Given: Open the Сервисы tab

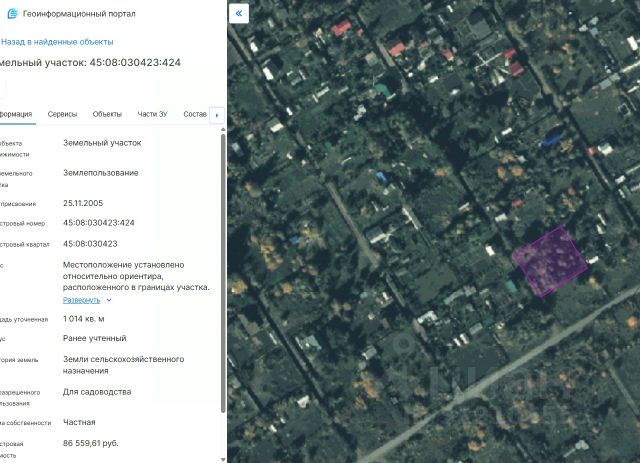Looking at the screenshot, I should 62,114.
